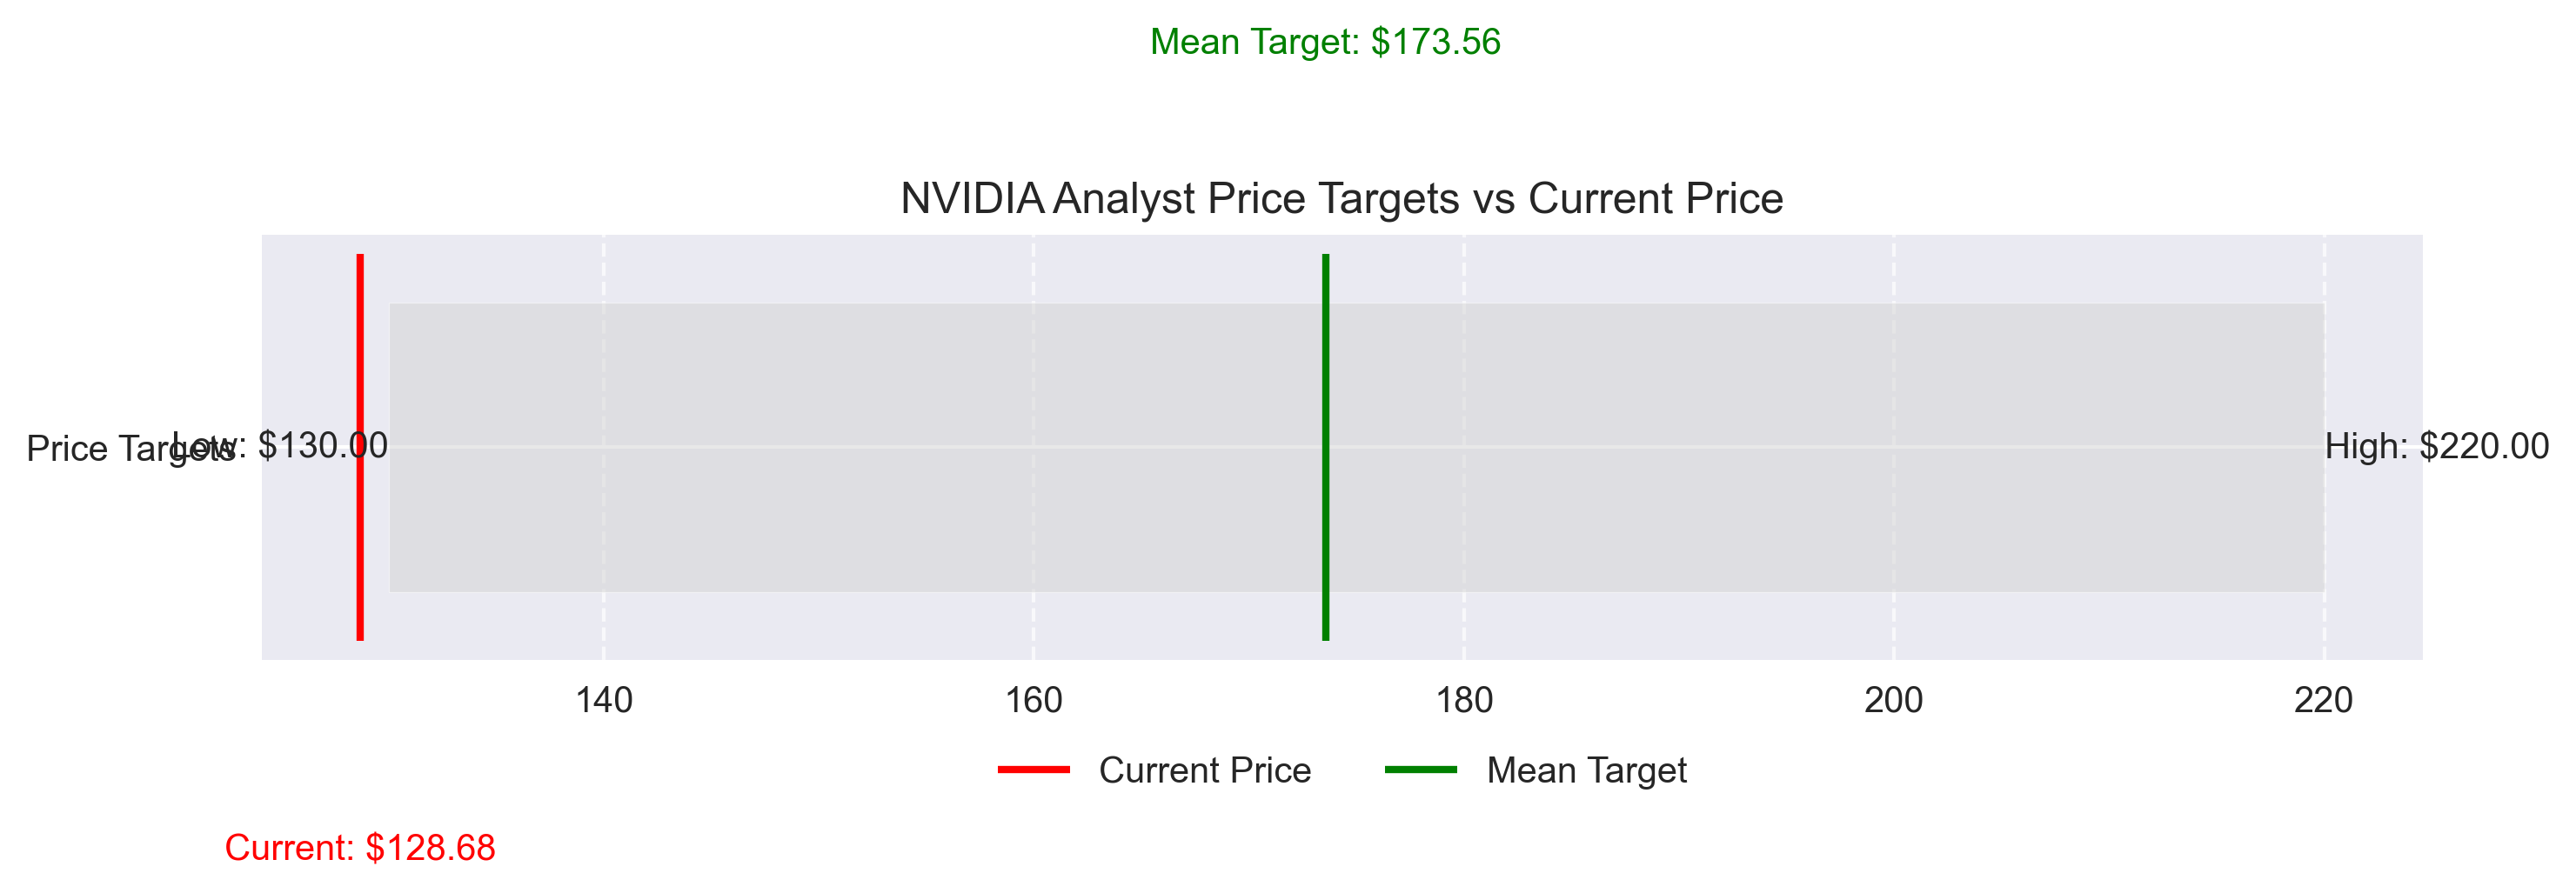Click the 180 x-axis tick label
The width and height of the screenshot is (2576, 893).
coord(1464,700)
